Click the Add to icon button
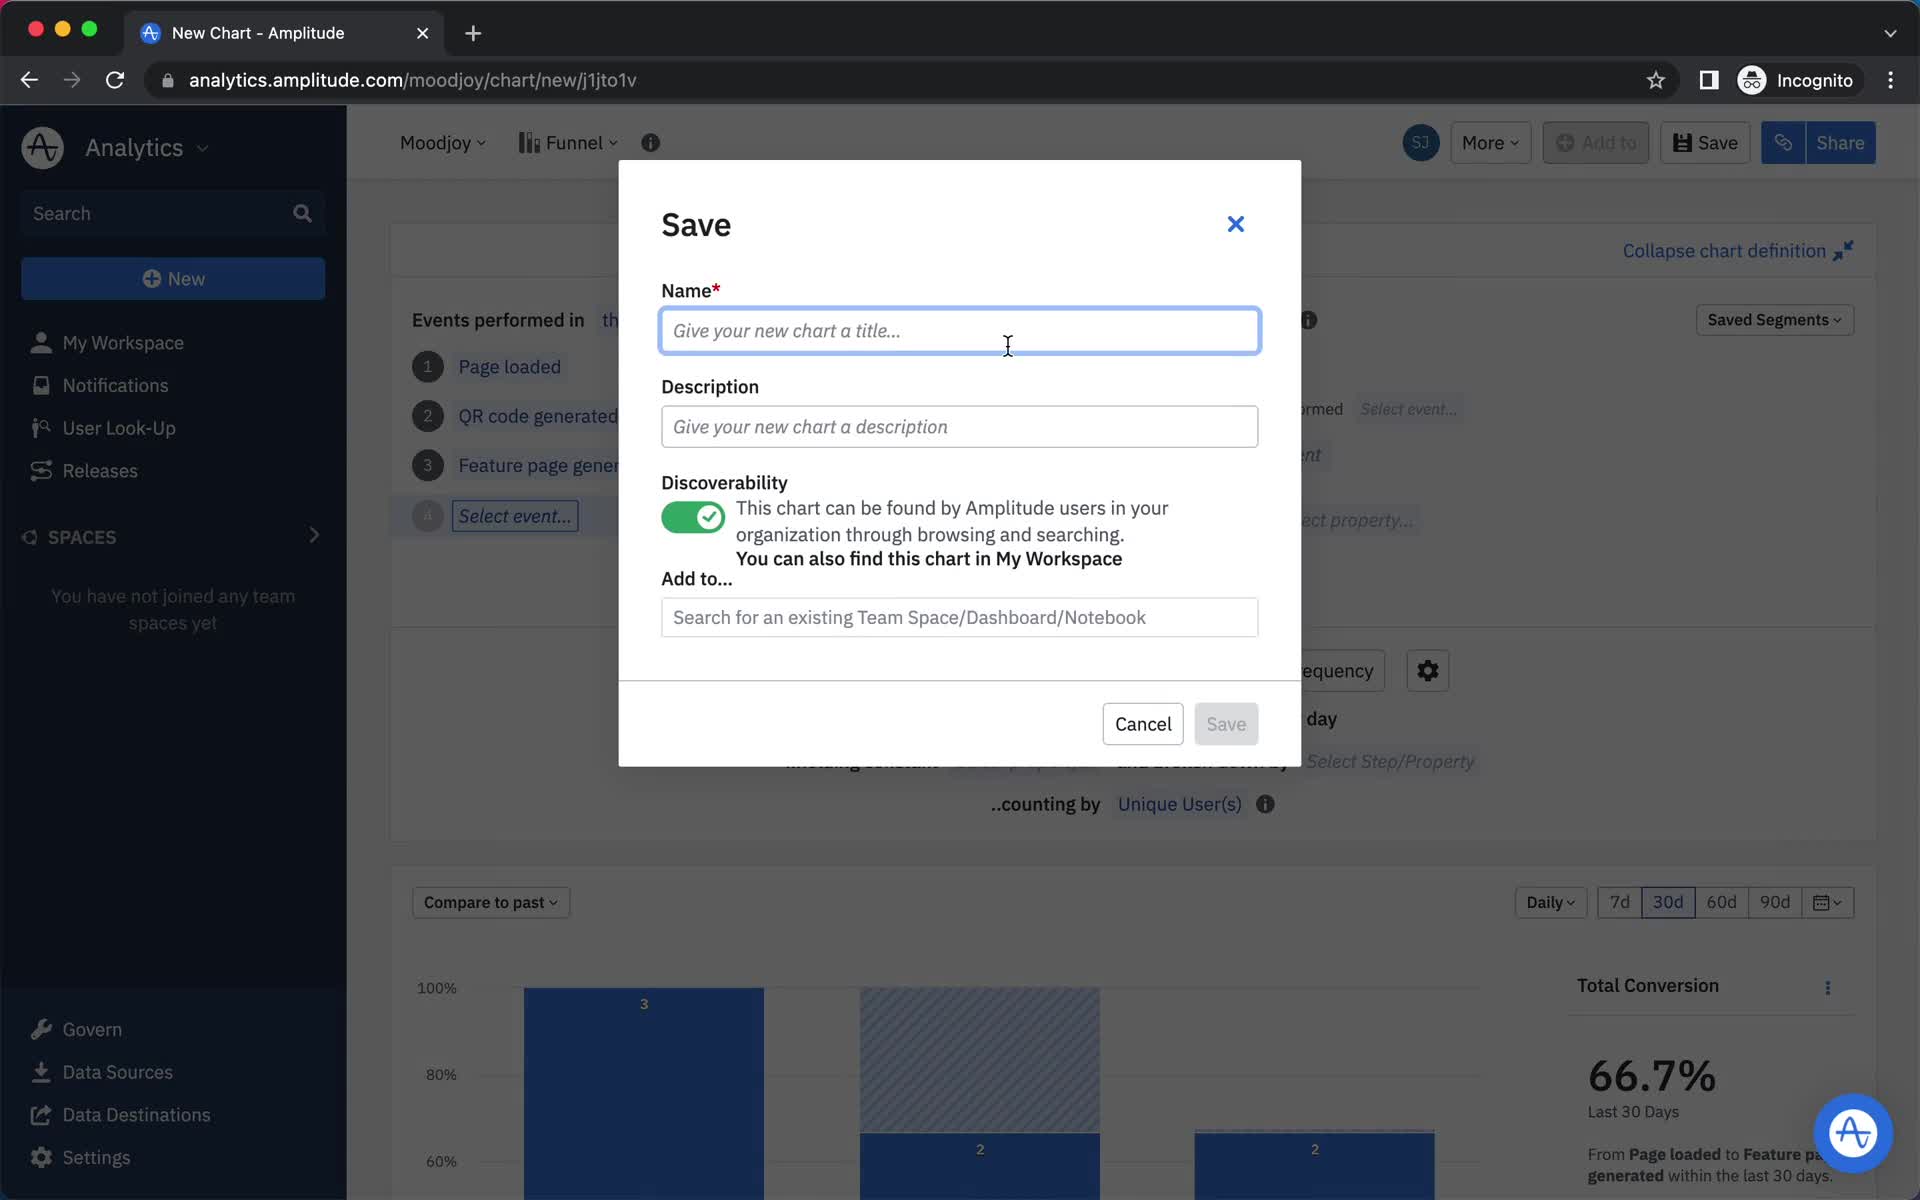Image resolution: width=1920 pixels, height=1200 pixels. click(1597, 142)
